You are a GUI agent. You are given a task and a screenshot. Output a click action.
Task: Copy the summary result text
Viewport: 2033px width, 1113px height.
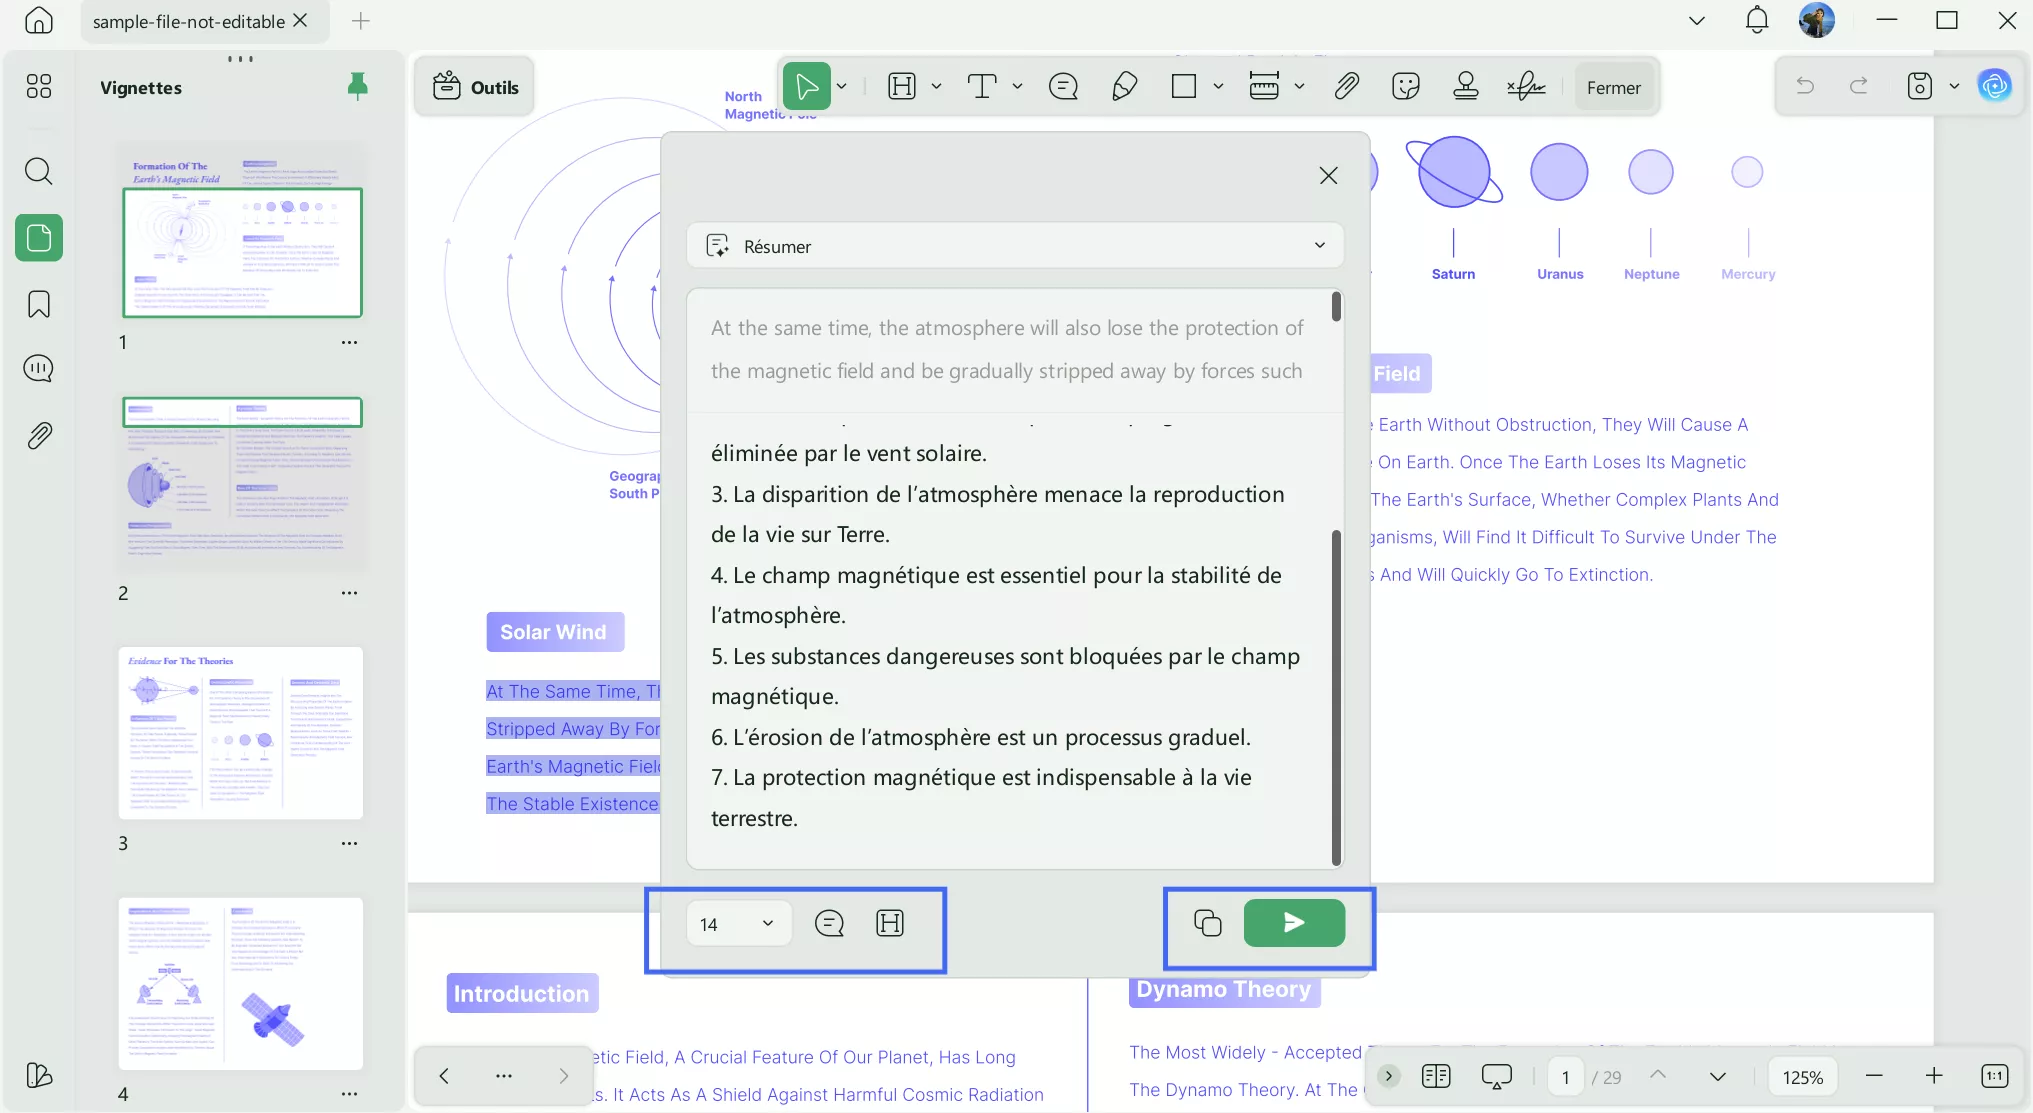click(x=1207, y=922)
